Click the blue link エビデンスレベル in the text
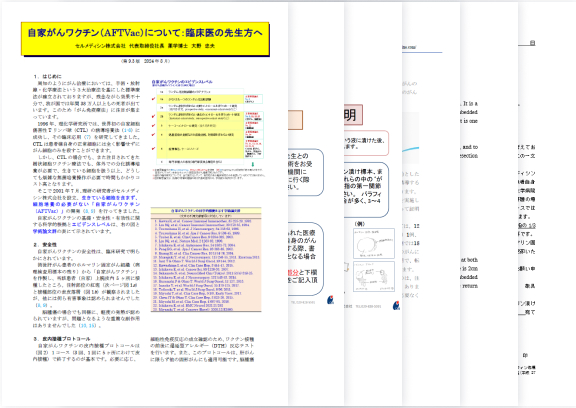This screenshot has width=576, height=408. click(x=91, y=224)
